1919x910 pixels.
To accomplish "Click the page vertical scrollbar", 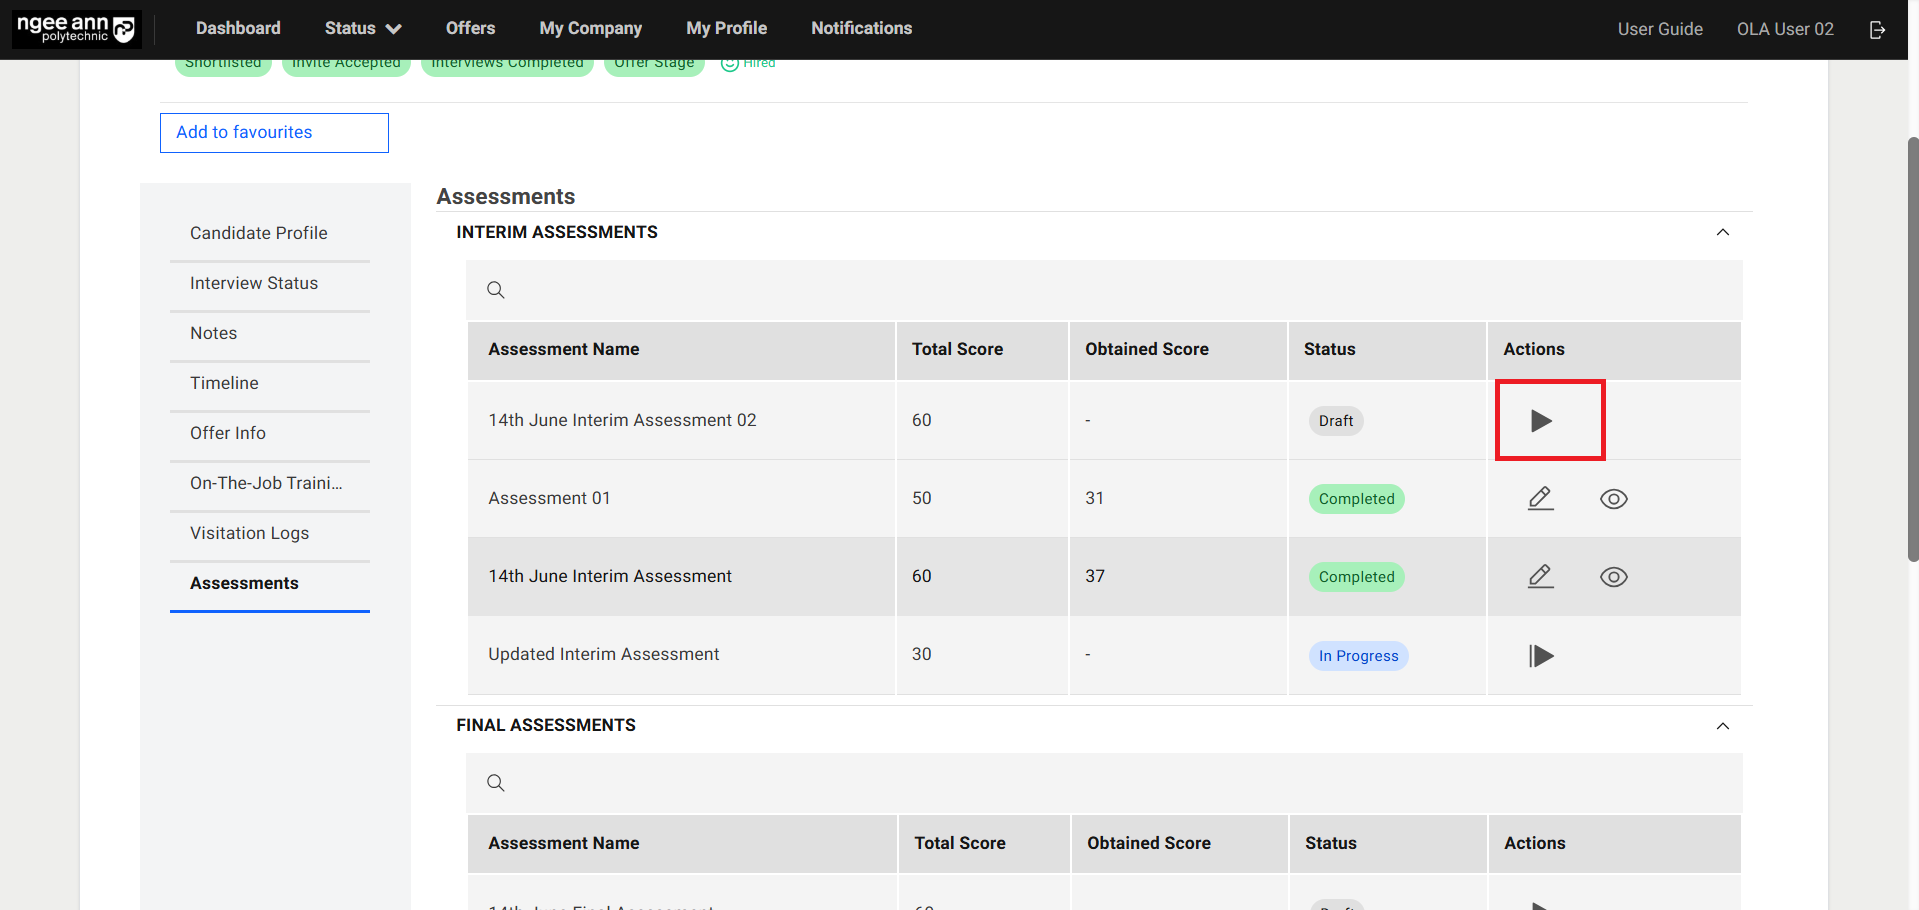I will point(1912,350).
